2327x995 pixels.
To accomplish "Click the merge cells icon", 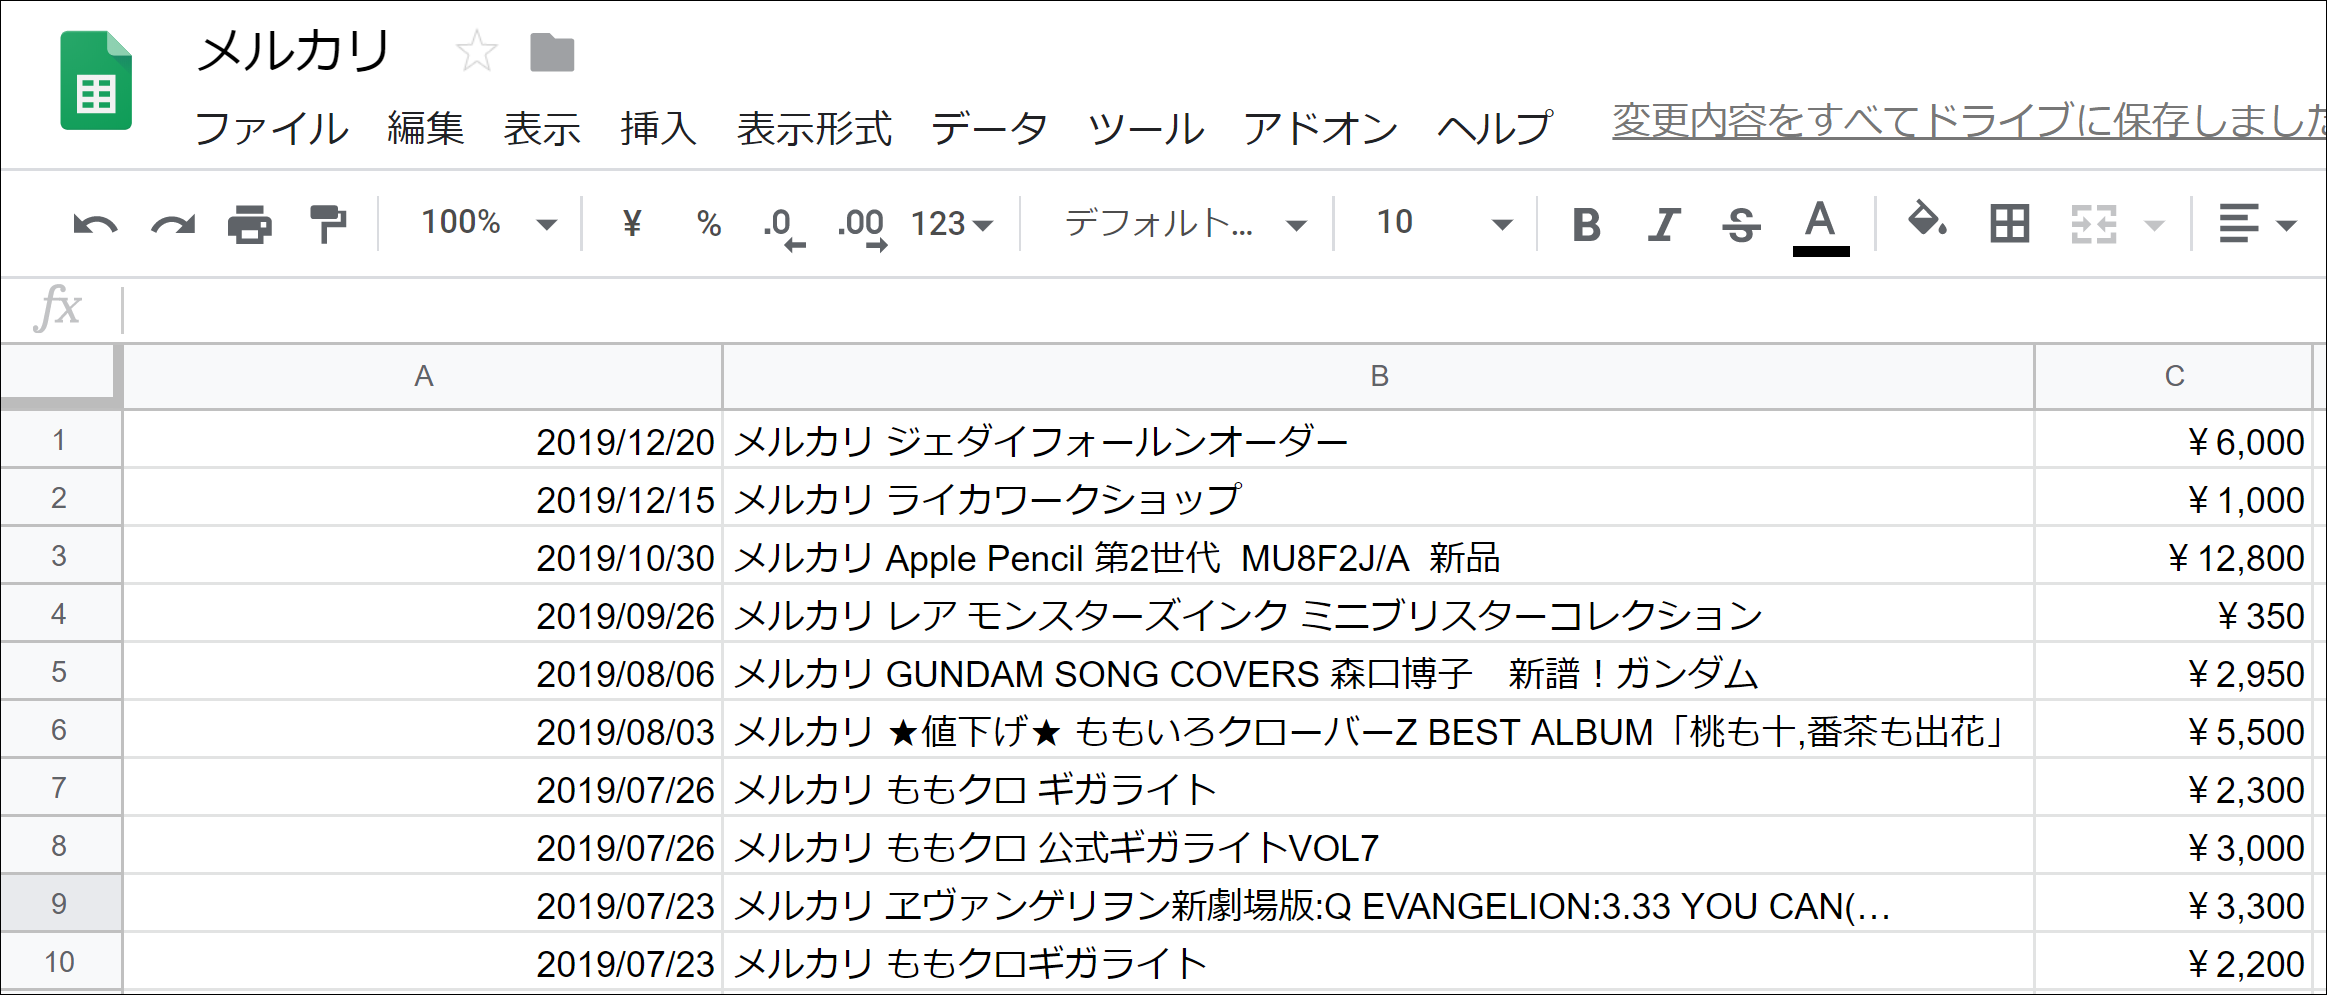I will 2093,224.
